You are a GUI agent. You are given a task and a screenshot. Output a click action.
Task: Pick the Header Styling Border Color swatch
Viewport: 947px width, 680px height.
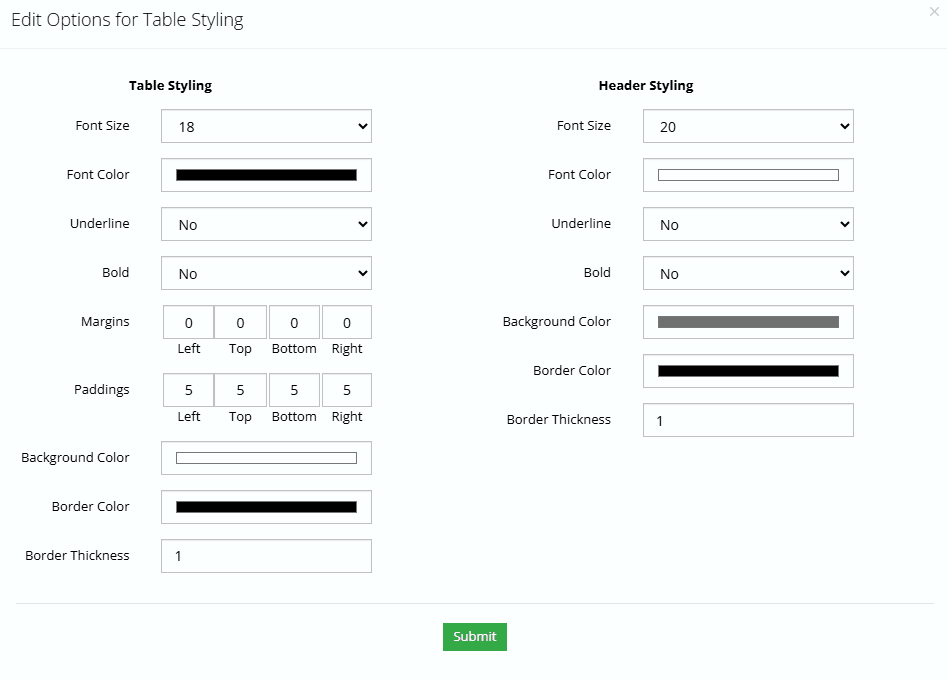tap(748, 371)
